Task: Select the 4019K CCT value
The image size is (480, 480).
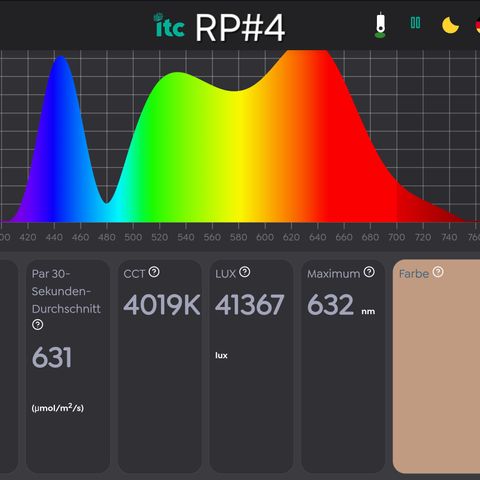Action: pyautogui.click(x=162, y=305)
